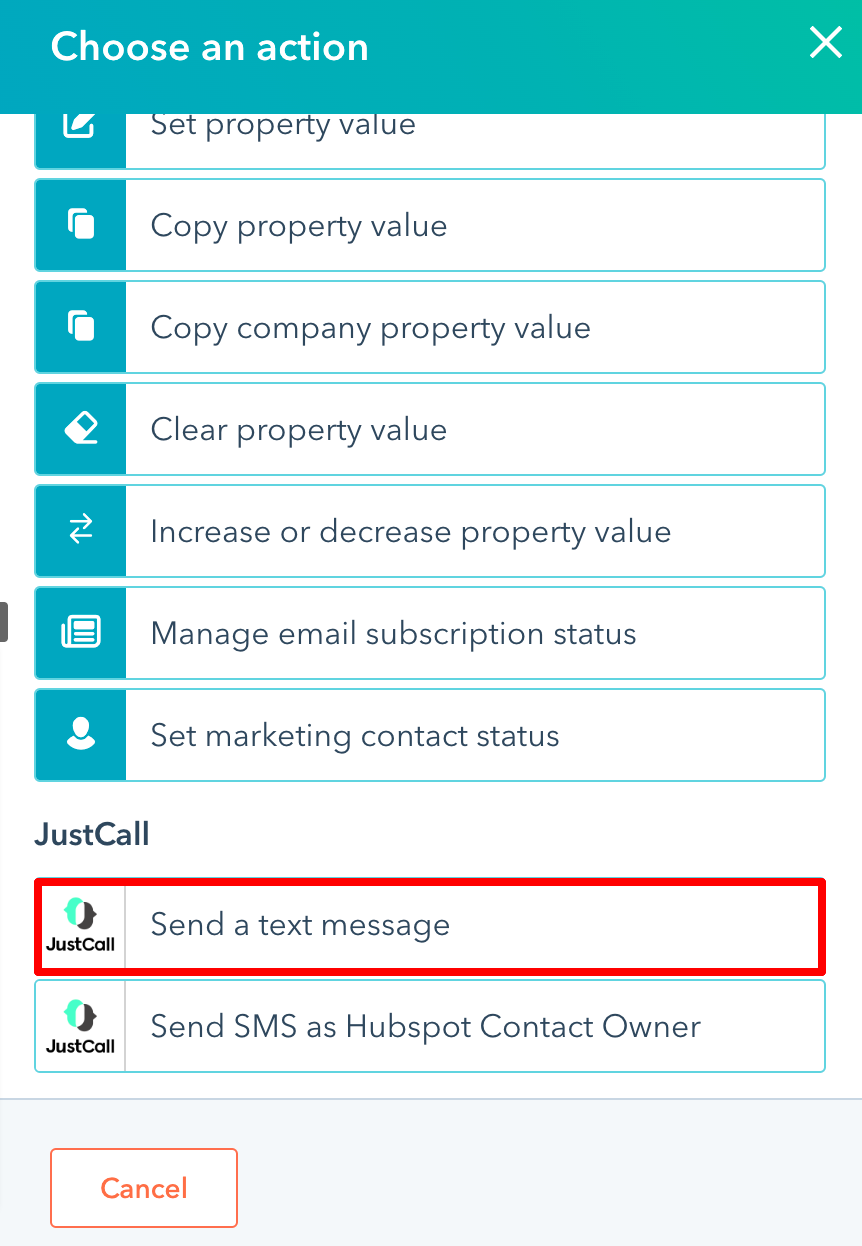Viewport: 862px width, 1246px height.
Task: Select the Set marketing contact status label
Action: [x=355, y=736]
